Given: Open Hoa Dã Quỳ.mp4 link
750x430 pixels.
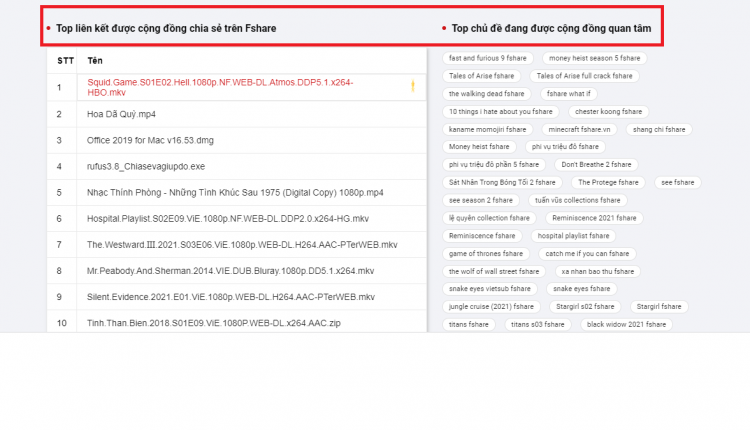Looking at the screenshot, I should 121,114.
